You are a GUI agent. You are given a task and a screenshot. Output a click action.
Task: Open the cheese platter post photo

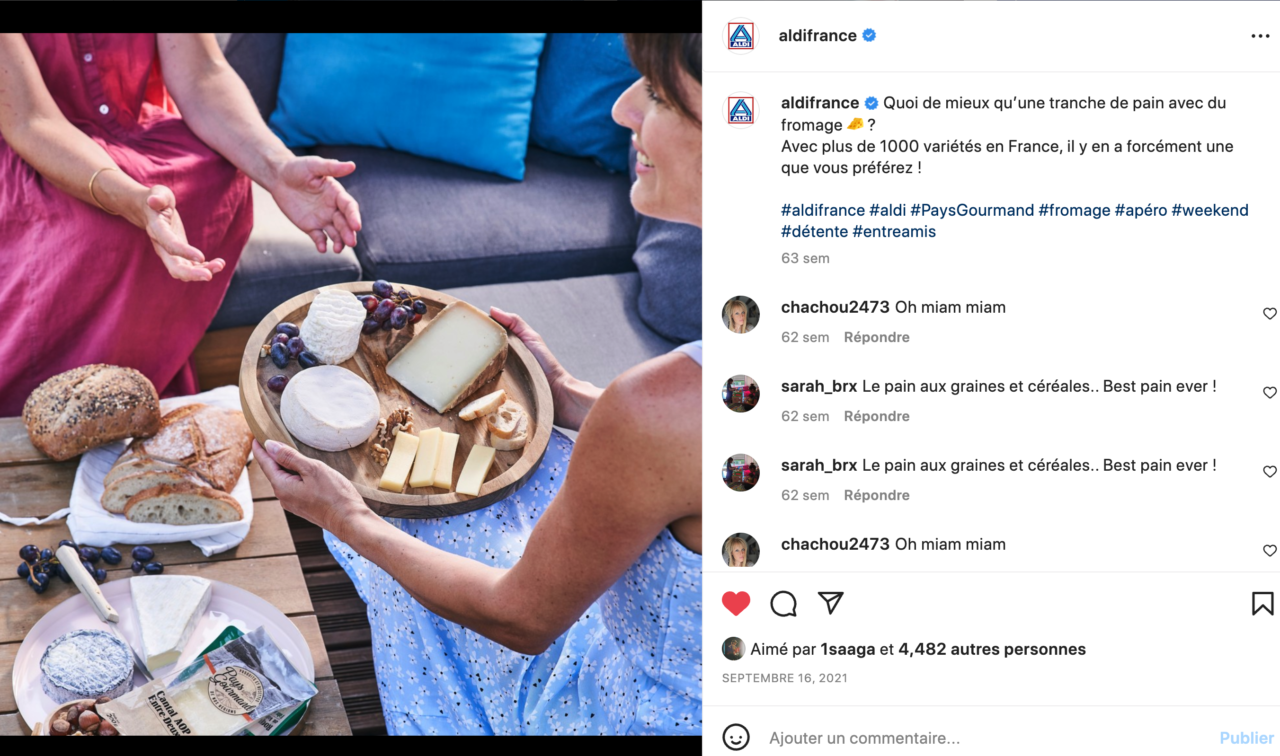point(350,384)
